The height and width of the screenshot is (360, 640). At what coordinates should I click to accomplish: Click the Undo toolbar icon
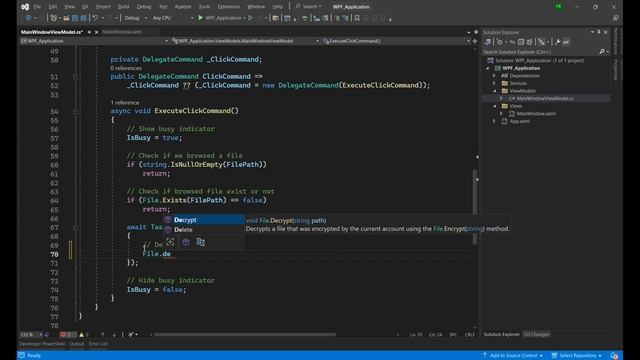click(95, 18)
